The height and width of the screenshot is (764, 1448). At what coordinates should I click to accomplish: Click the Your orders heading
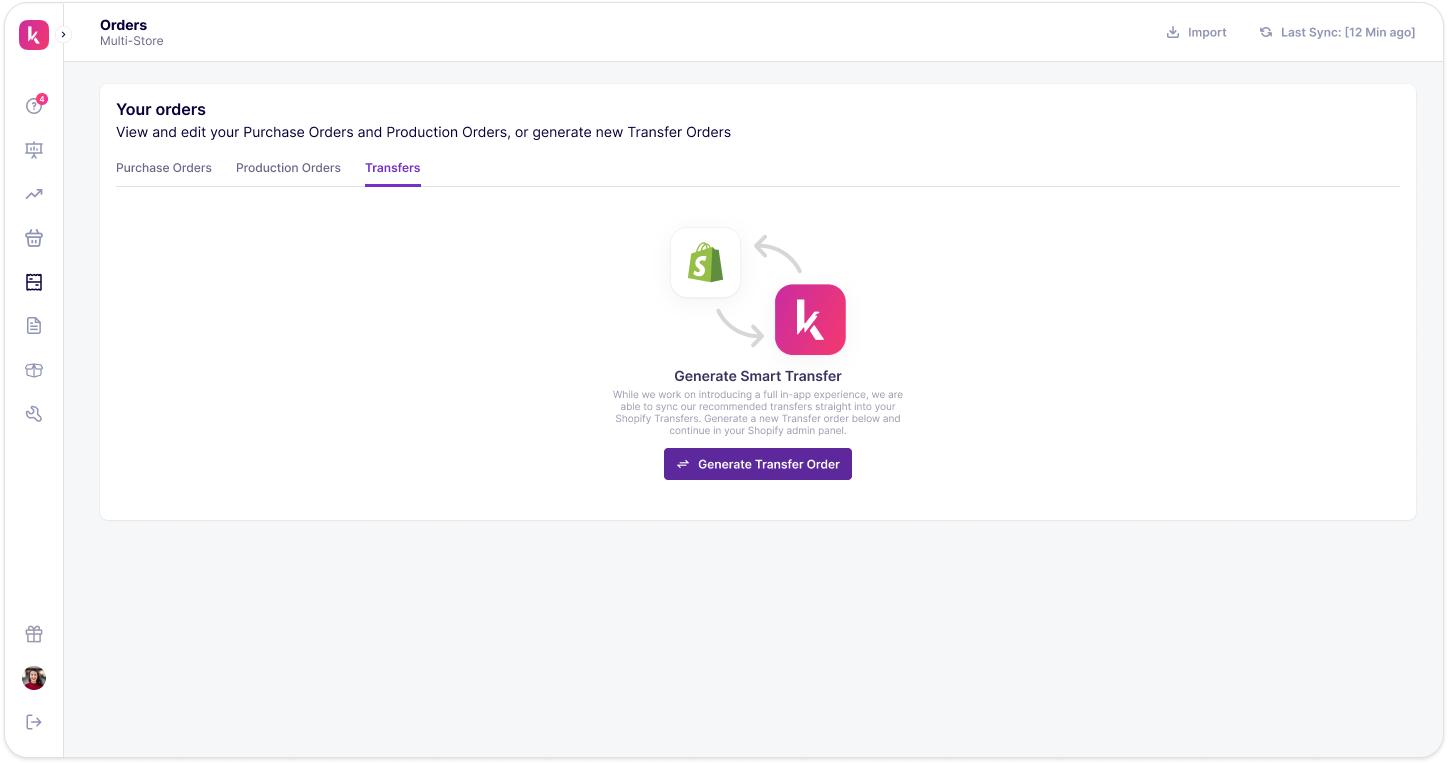(x=161, y=110)
